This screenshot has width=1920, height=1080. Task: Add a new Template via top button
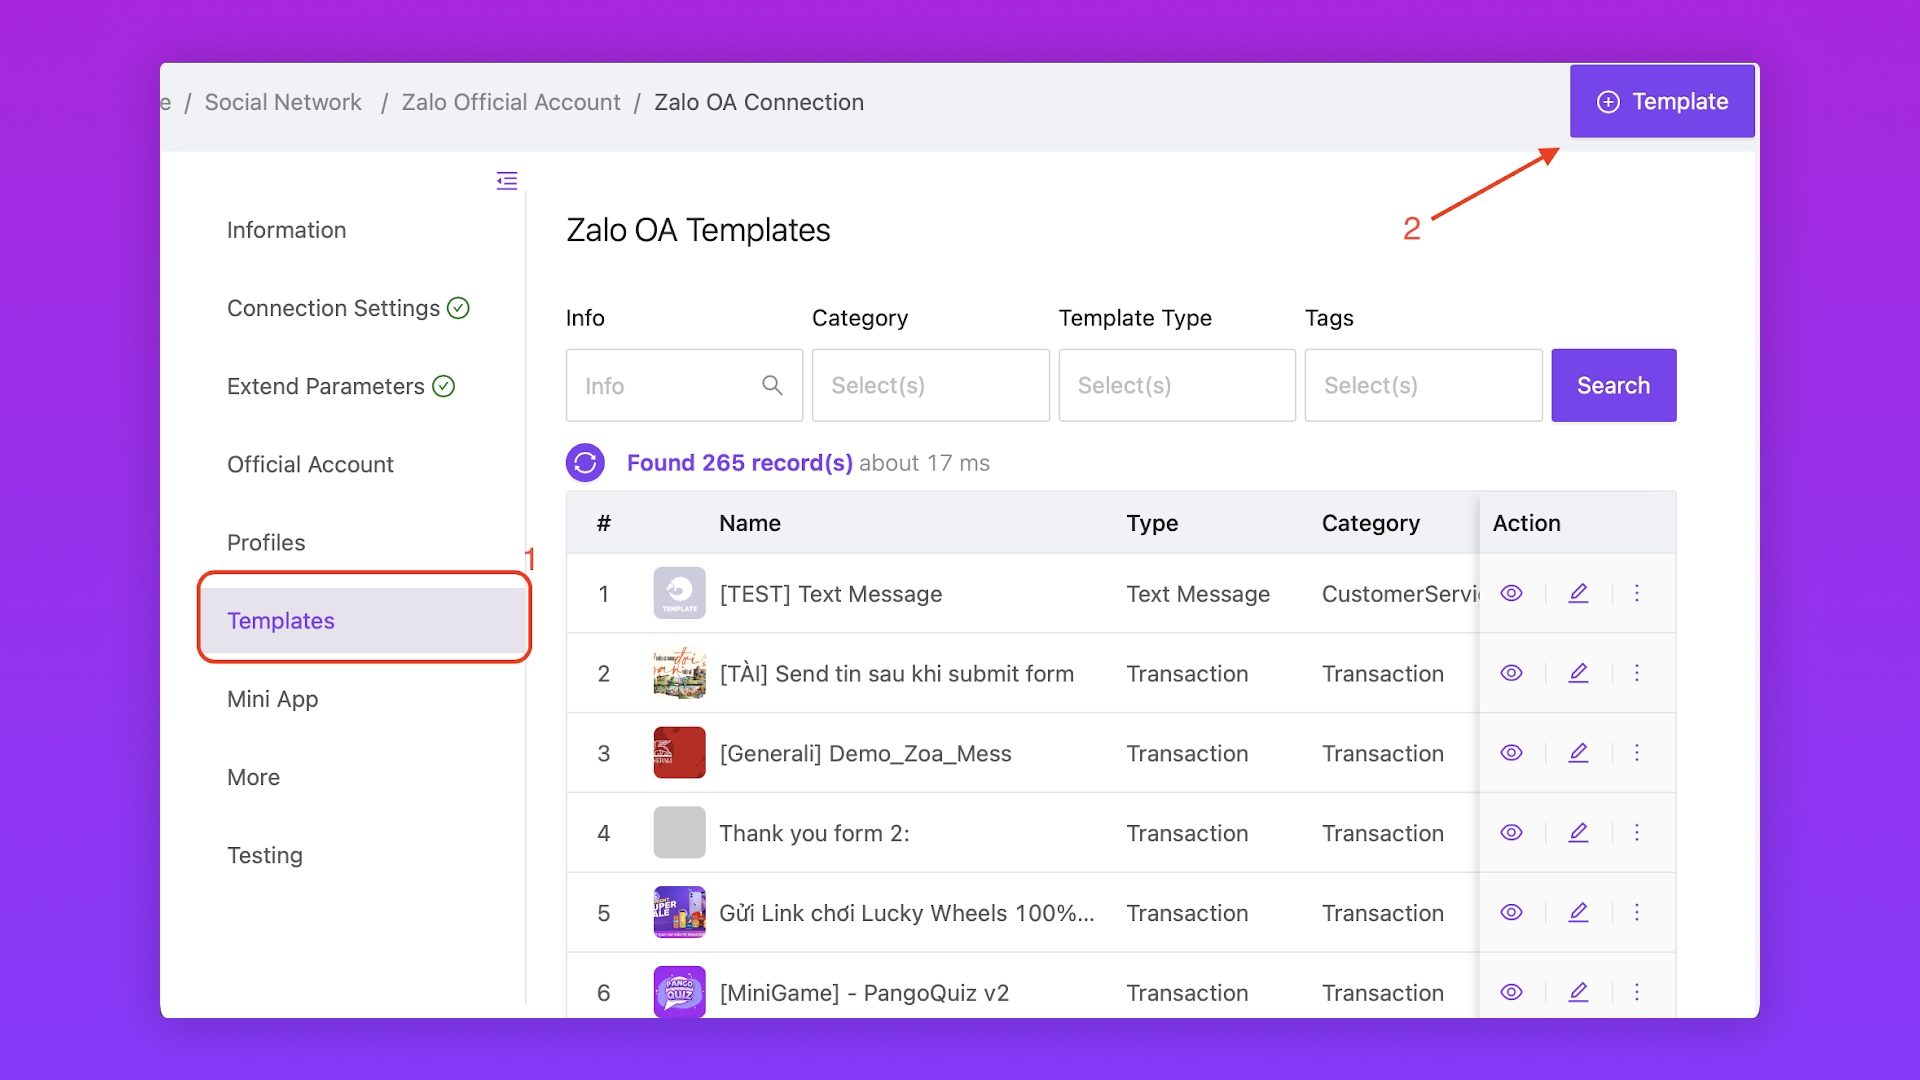(x=1661, y=102)
